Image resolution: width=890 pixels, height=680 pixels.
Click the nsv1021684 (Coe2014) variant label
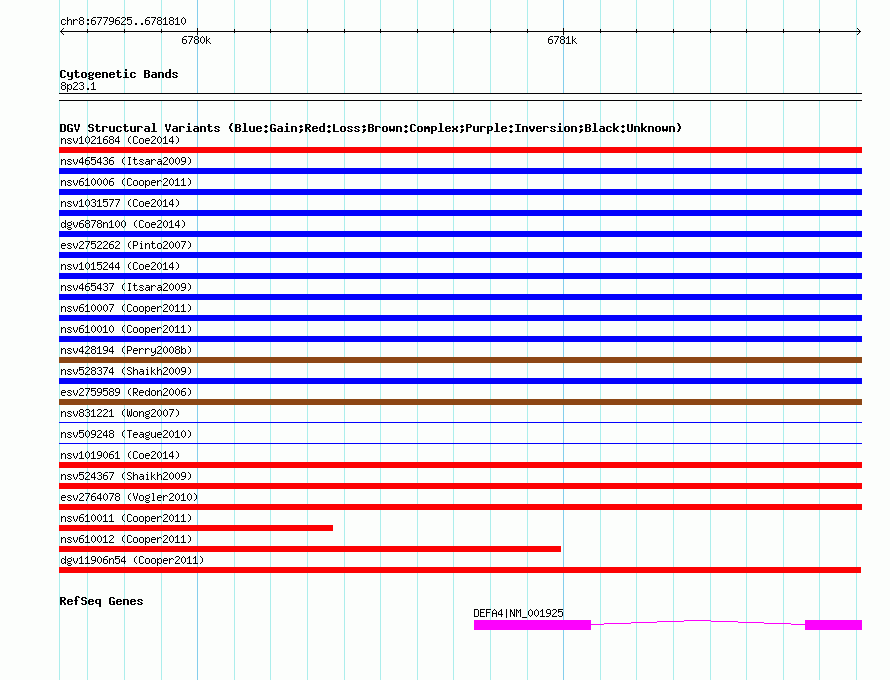tap(120, 140)
